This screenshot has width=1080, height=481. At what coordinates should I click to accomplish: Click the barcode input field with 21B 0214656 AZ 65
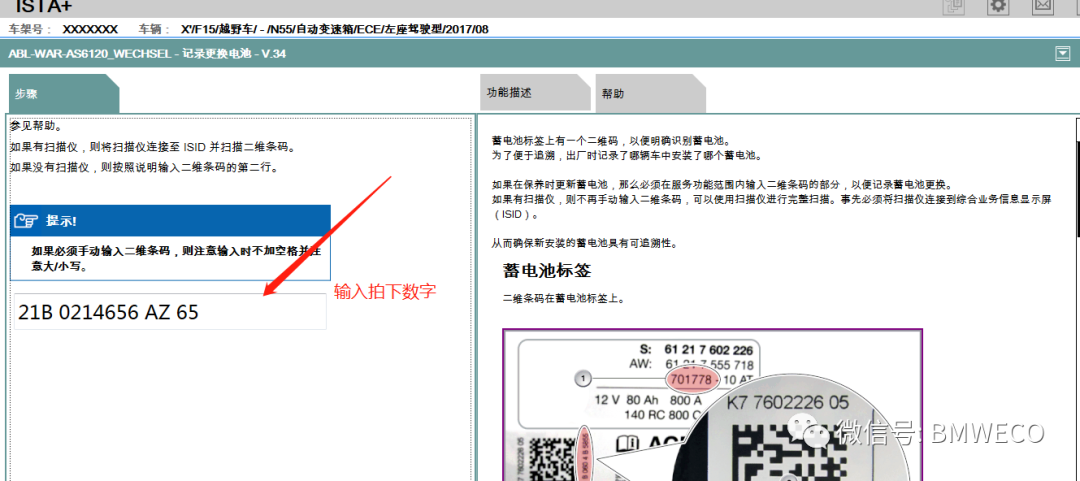pyautogui.click(x=170, y=311)
